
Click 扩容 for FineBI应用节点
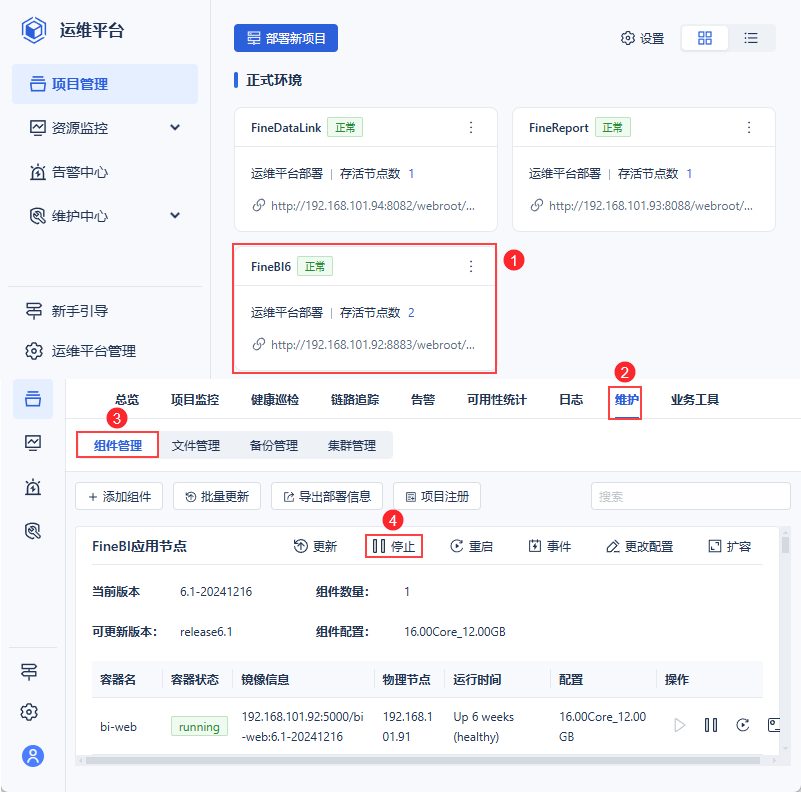(x=729, y=546)
